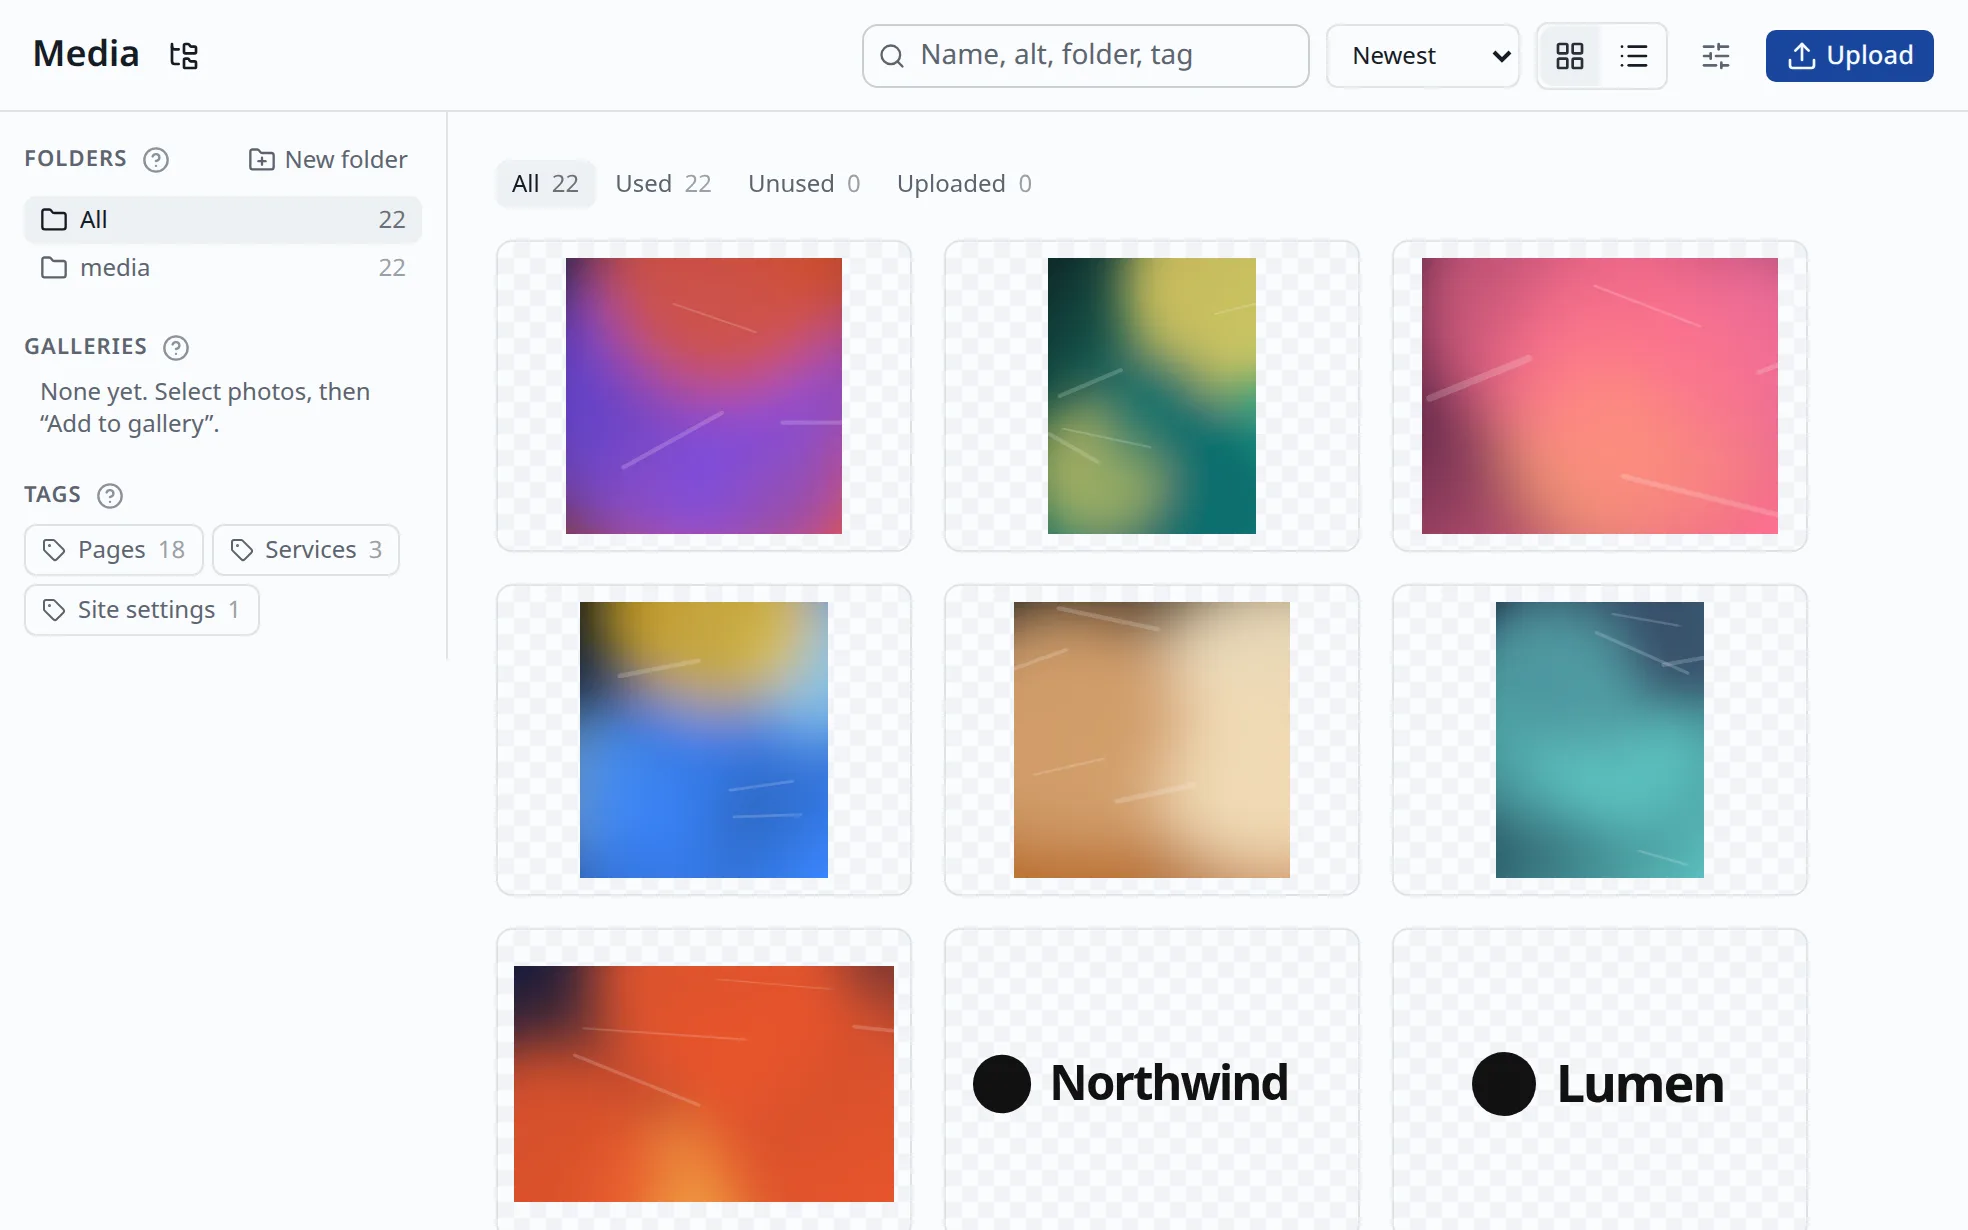The image size is (1968, 1230).
Task: Click the search magnifier icon
Action: point(892,56)
